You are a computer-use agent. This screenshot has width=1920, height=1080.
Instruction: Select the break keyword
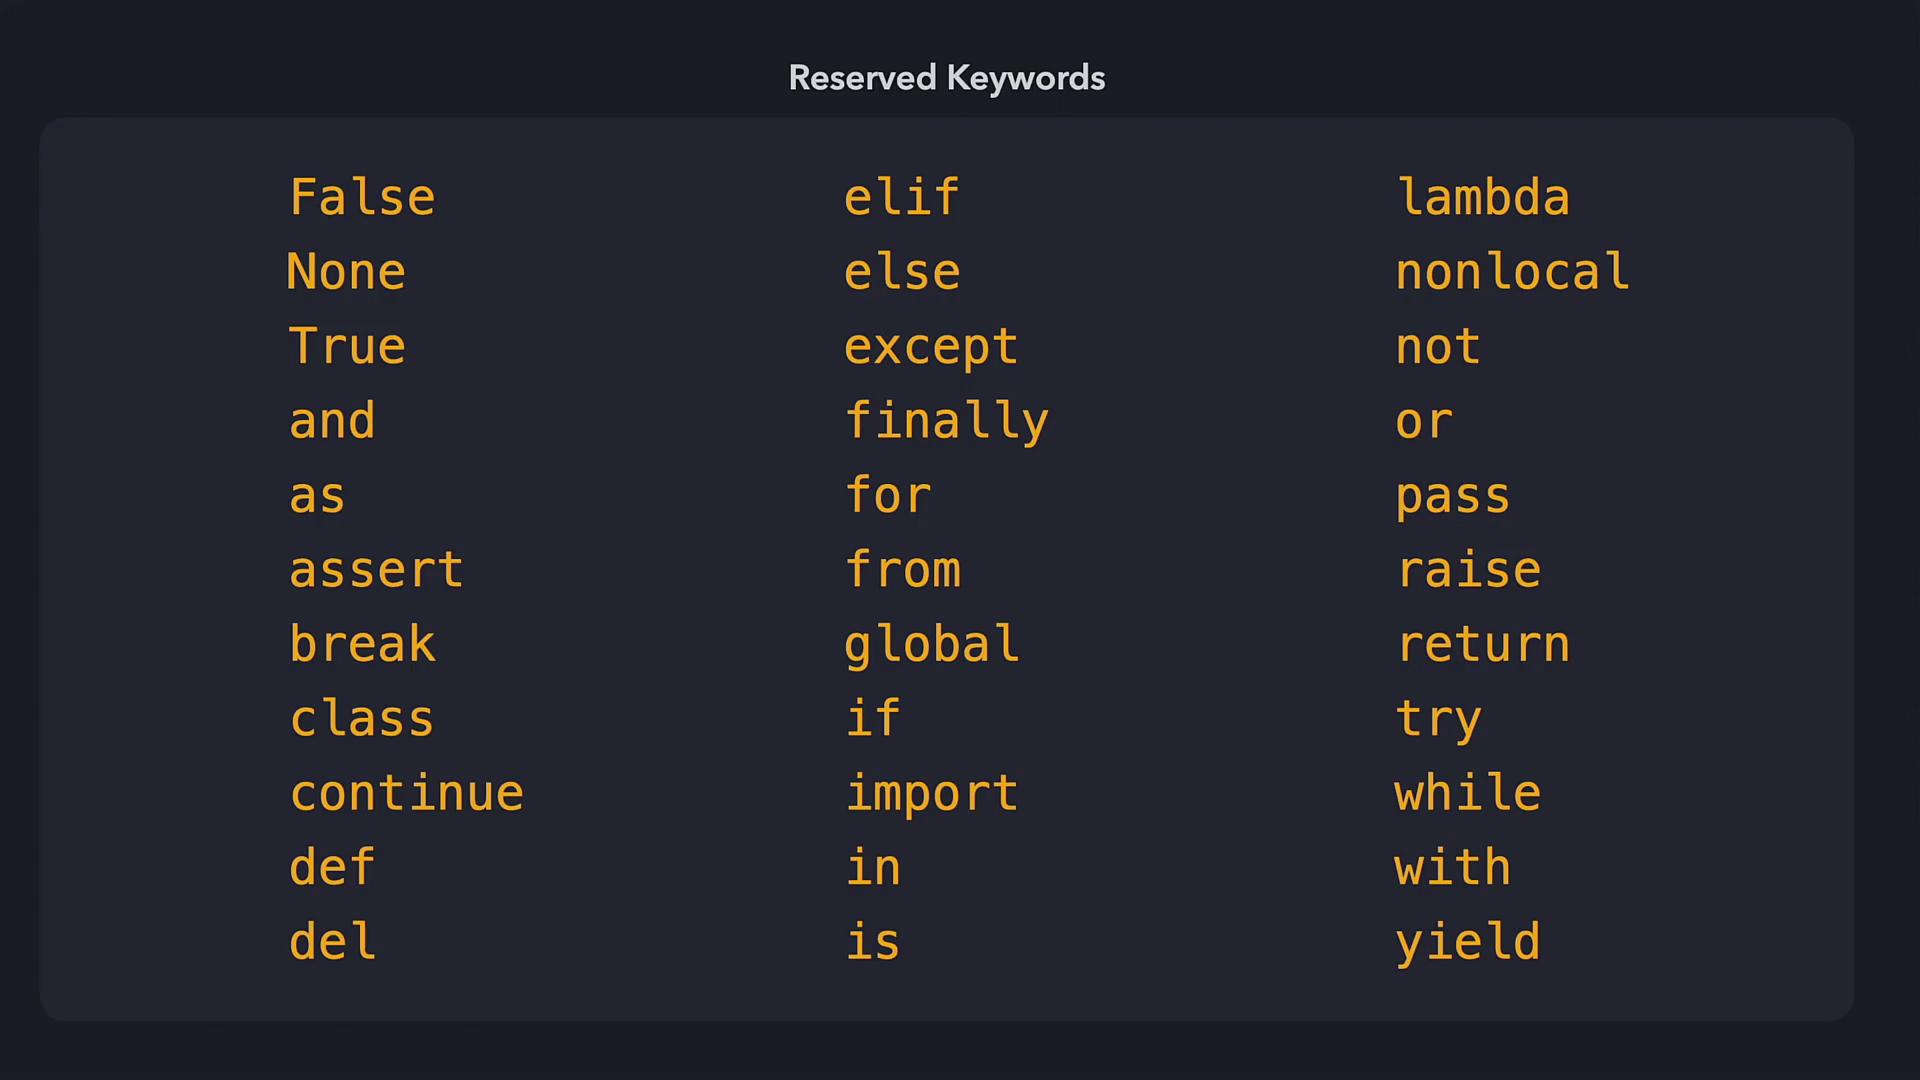362,644
